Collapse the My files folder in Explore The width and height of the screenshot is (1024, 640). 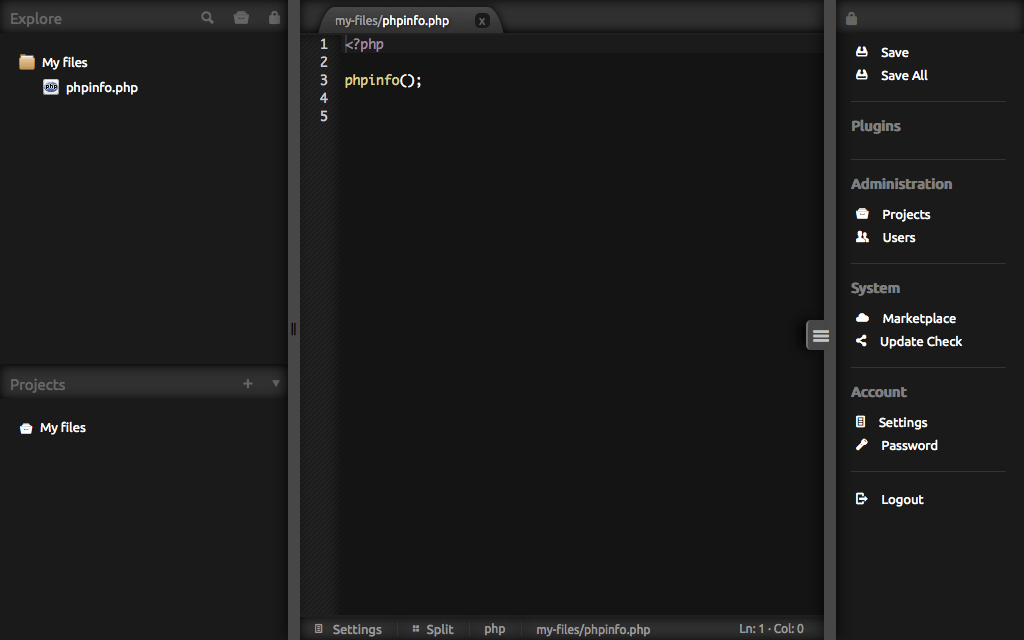(x=25, y=61)
